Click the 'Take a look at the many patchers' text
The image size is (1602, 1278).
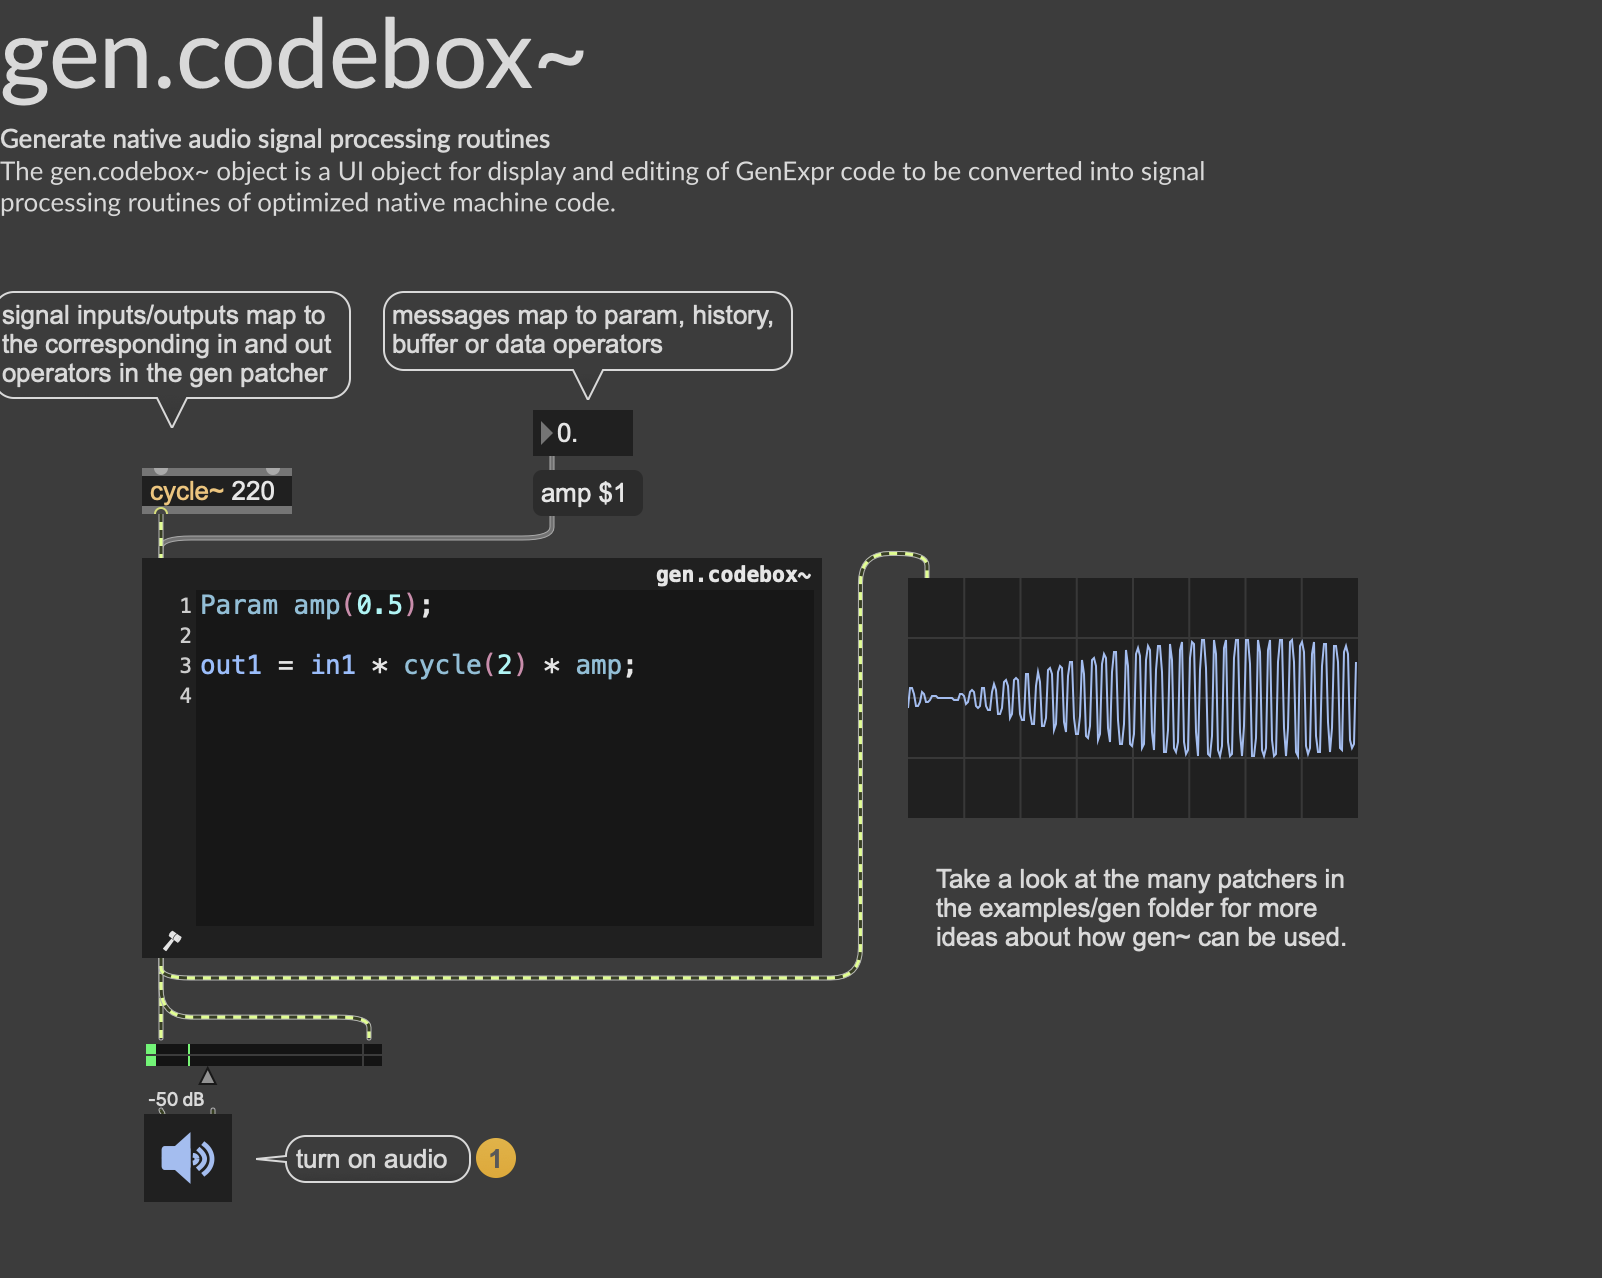1141,908
